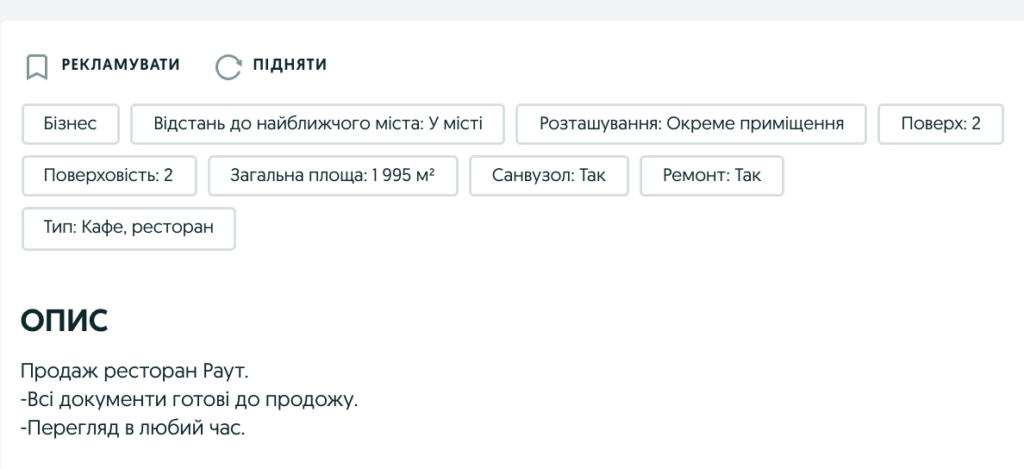The height and width of the screenshot is (469, 1024).
Task: Select the Бізнес tag
Action: point(70,124)
